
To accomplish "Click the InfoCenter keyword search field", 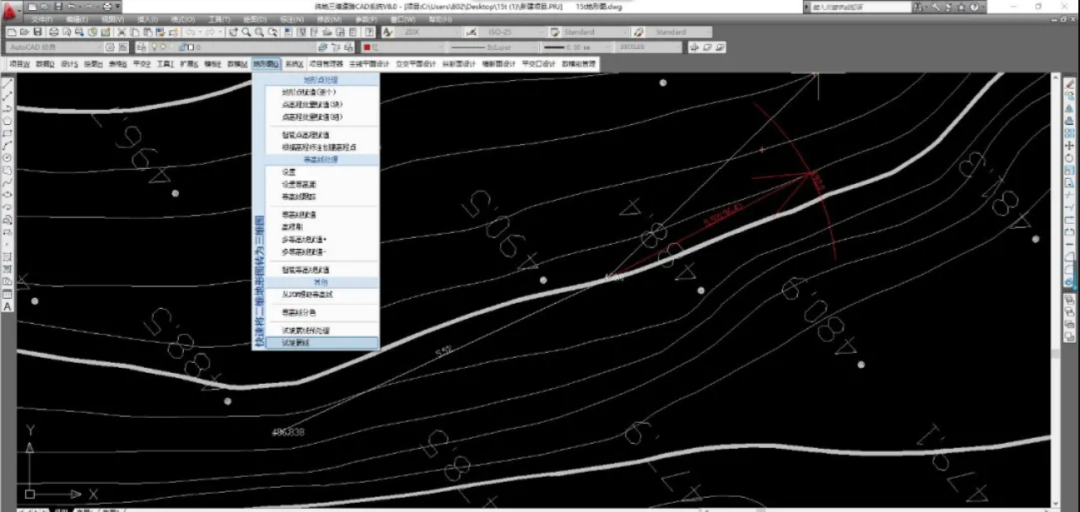I will coord(861,7).
